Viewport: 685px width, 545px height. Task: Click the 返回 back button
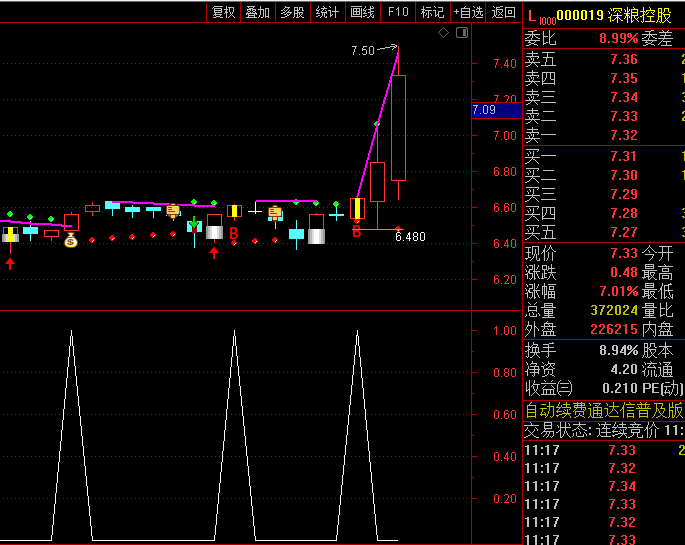point(504,12)
